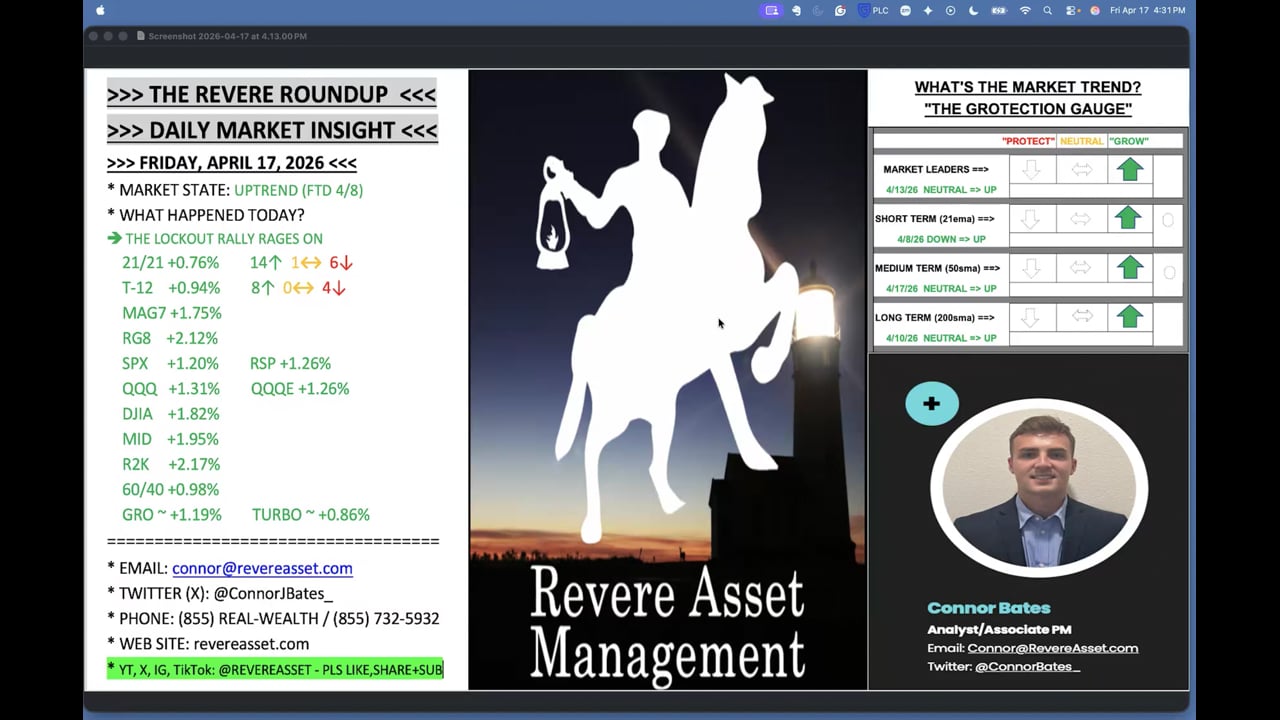The image size is (1280, 720).
Task: Click the "THE REVERE ROUNDUP" heading
Action: [x=271, y=94]
